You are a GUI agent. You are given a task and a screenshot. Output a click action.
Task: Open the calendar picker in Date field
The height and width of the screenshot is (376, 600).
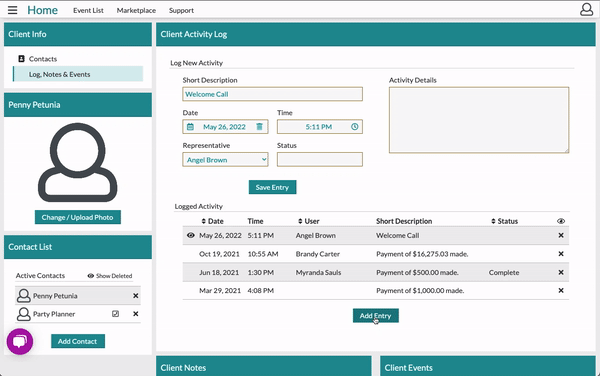point(190,127)
